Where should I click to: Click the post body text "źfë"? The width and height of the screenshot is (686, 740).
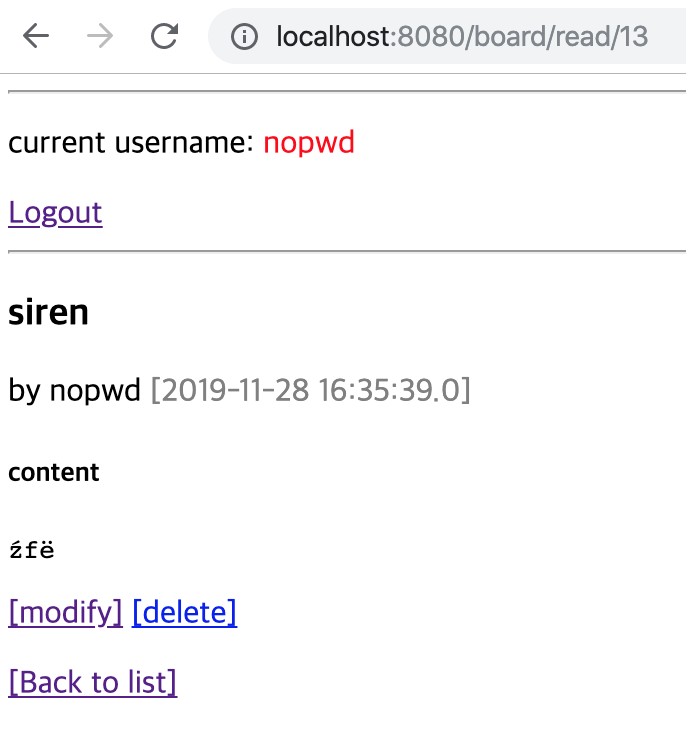[30, 549]
